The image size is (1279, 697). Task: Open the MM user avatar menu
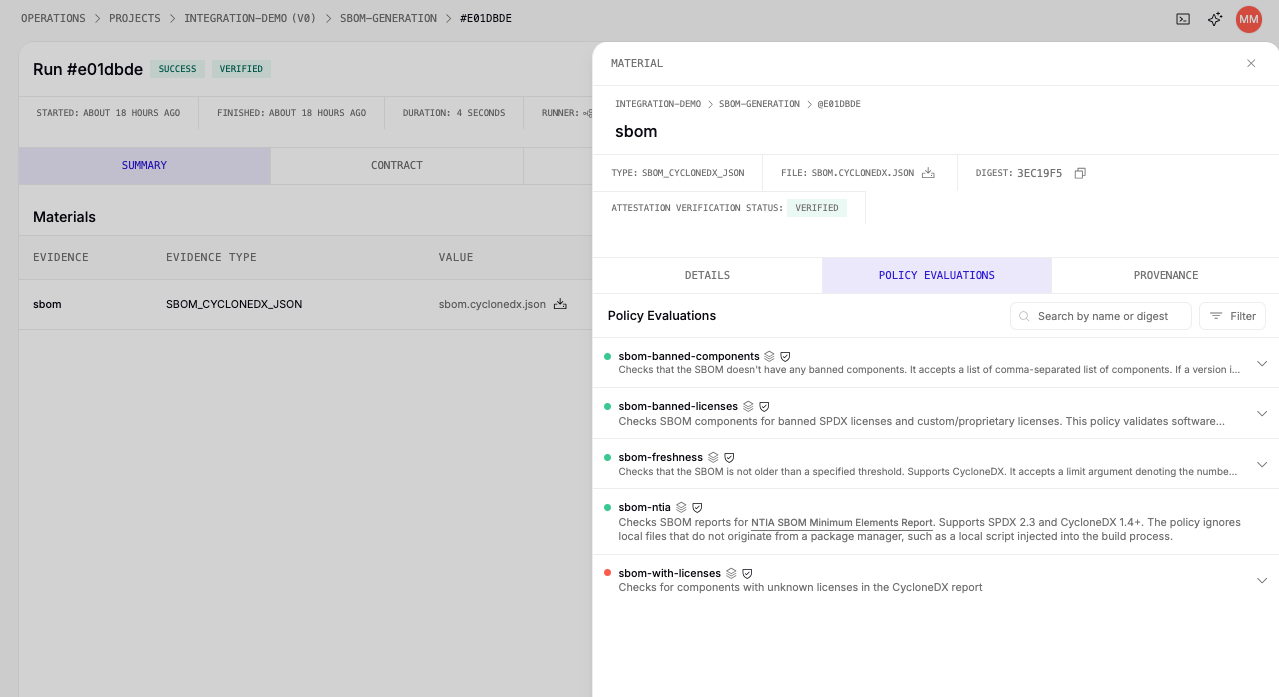point(1249,19)
